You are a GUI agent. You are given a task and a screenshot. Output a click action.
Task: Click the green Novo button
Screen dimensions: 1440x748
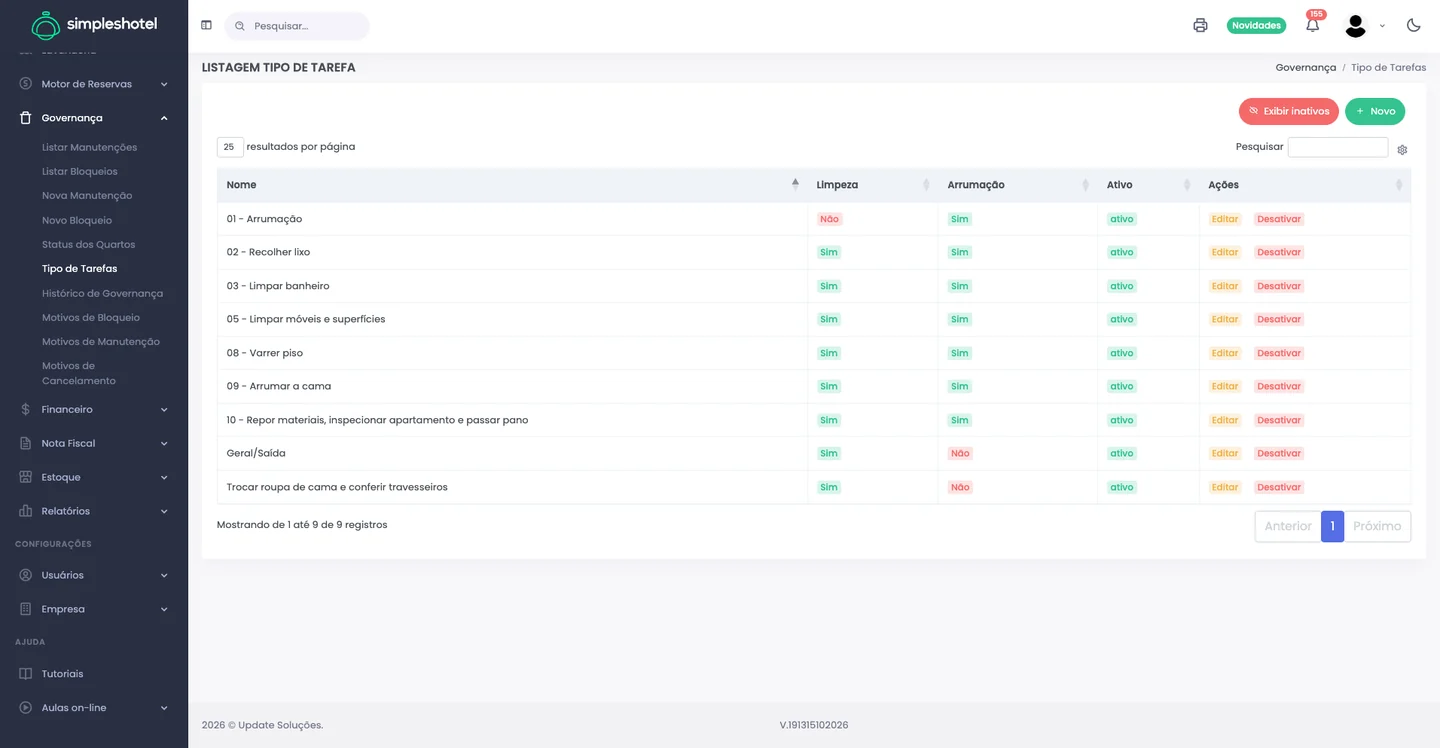pos(1375,111)
